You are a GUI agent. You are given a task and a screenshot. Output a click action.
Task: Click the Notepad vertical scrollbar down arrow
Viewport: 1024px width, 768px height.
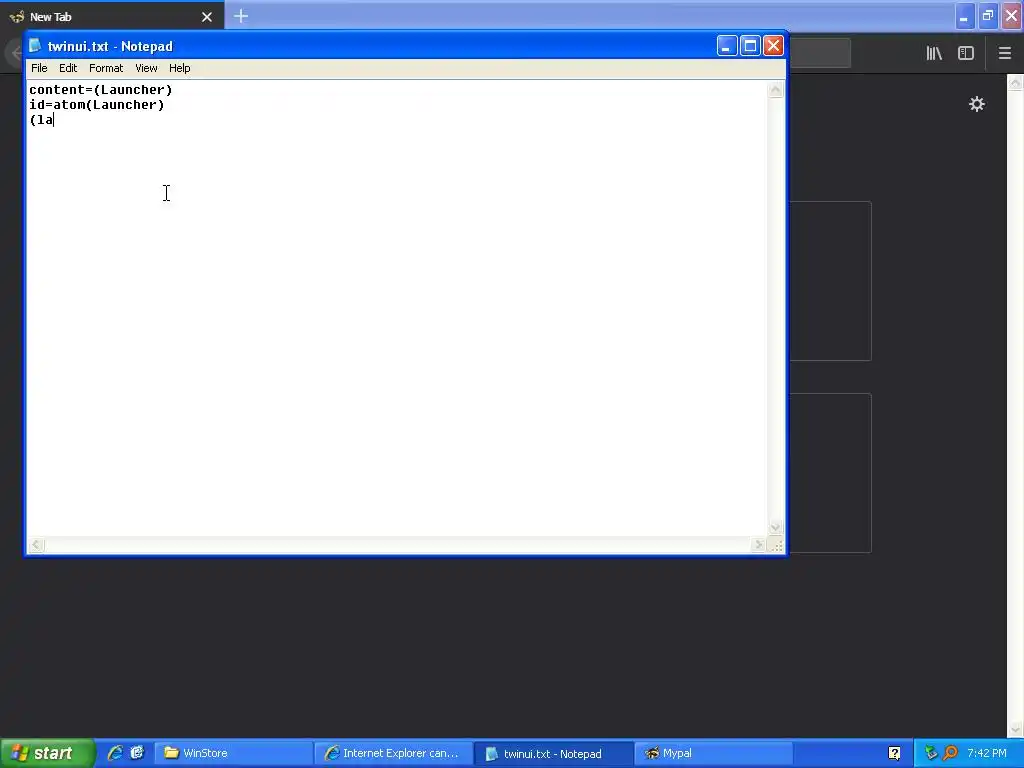pyautogui.click(x=775, y=528)
